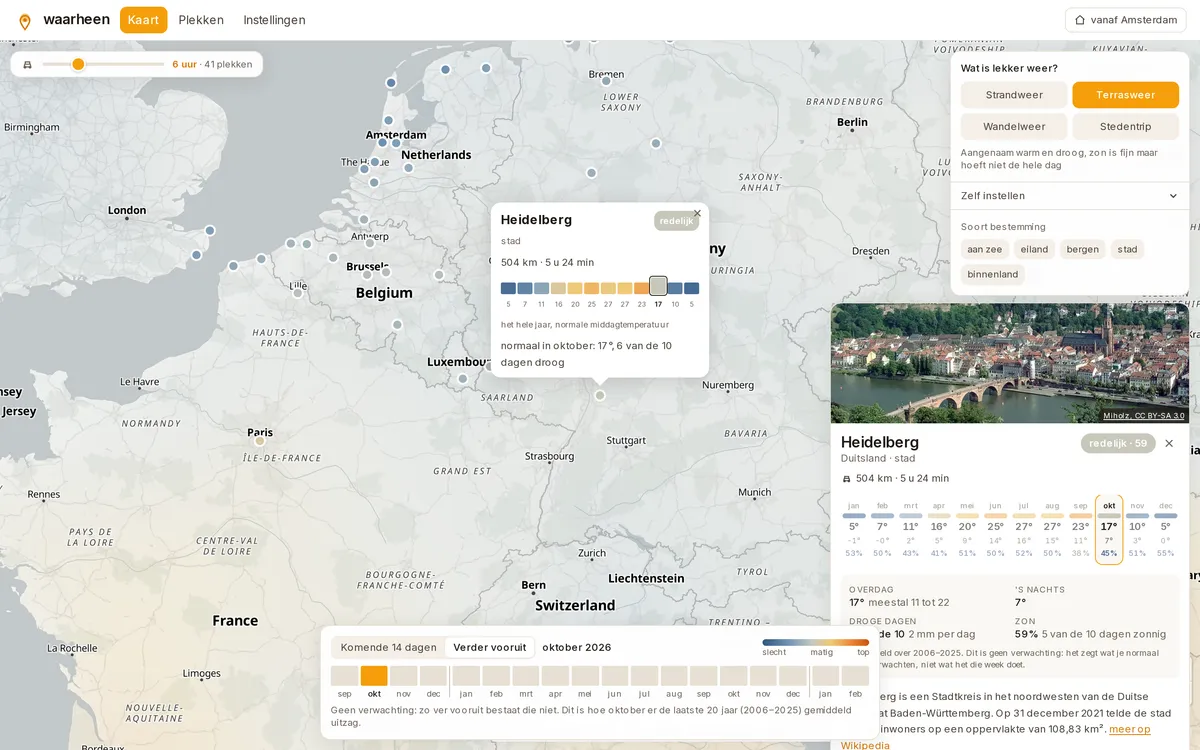Select the aug cell in bottom timeline
Screen dimensions: 1200x750
pos(674,676)
